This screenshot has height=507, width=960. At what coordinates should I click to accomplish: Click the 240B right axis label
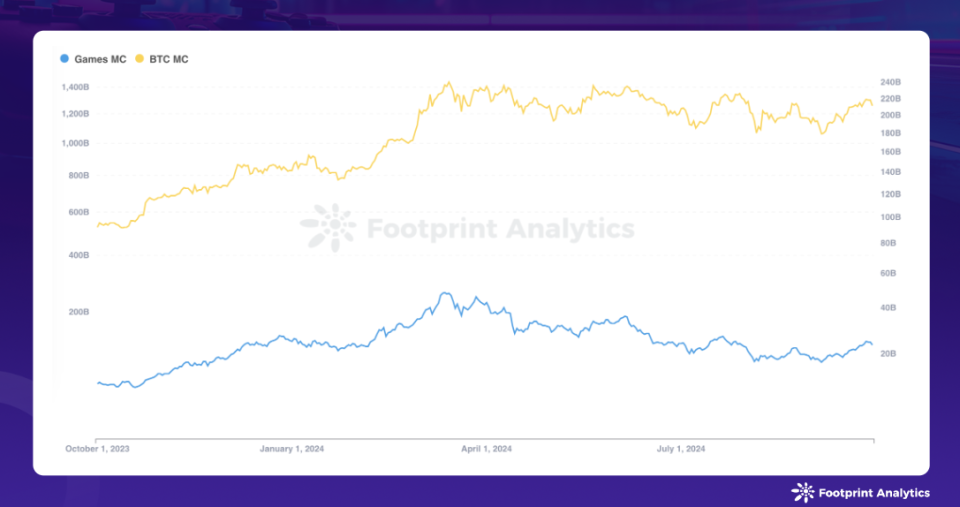(891, 82)
